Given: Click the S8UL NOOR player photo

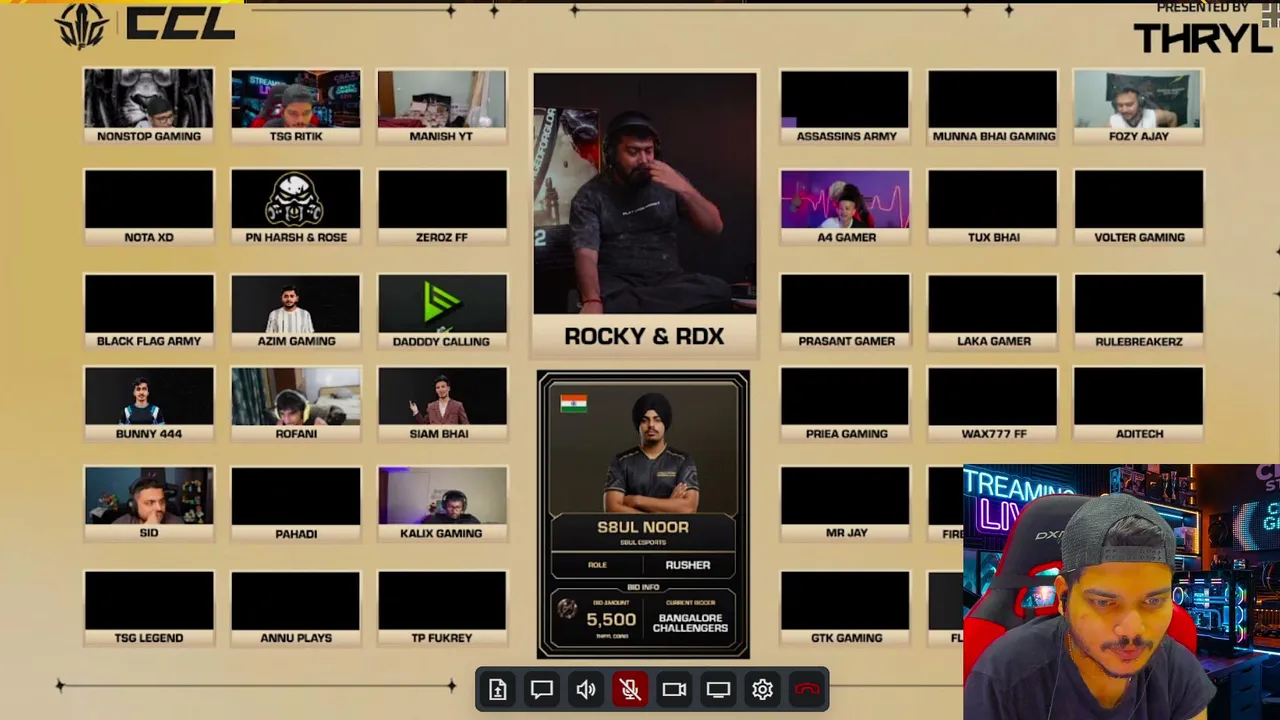Looking at the screenshot, I should [x=652, y=452].
